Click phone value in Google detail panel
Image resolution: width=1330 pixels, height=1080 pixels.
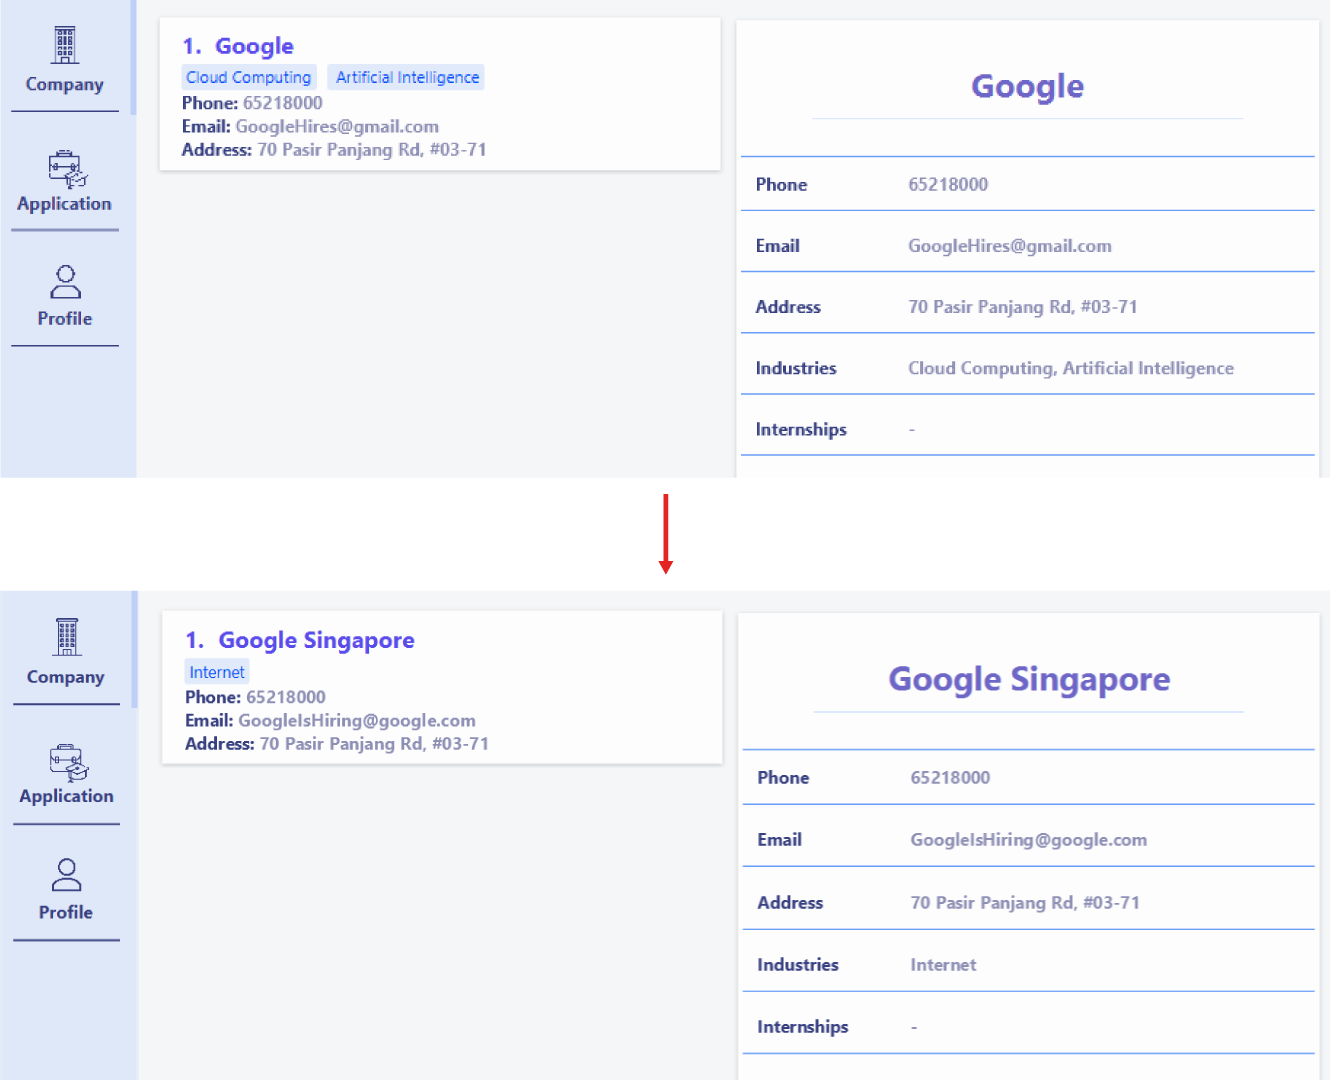click(x=948, y=184)
